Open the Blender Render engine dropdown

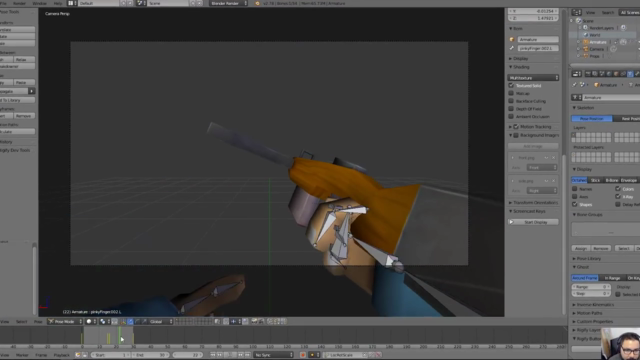coord(229,3)
